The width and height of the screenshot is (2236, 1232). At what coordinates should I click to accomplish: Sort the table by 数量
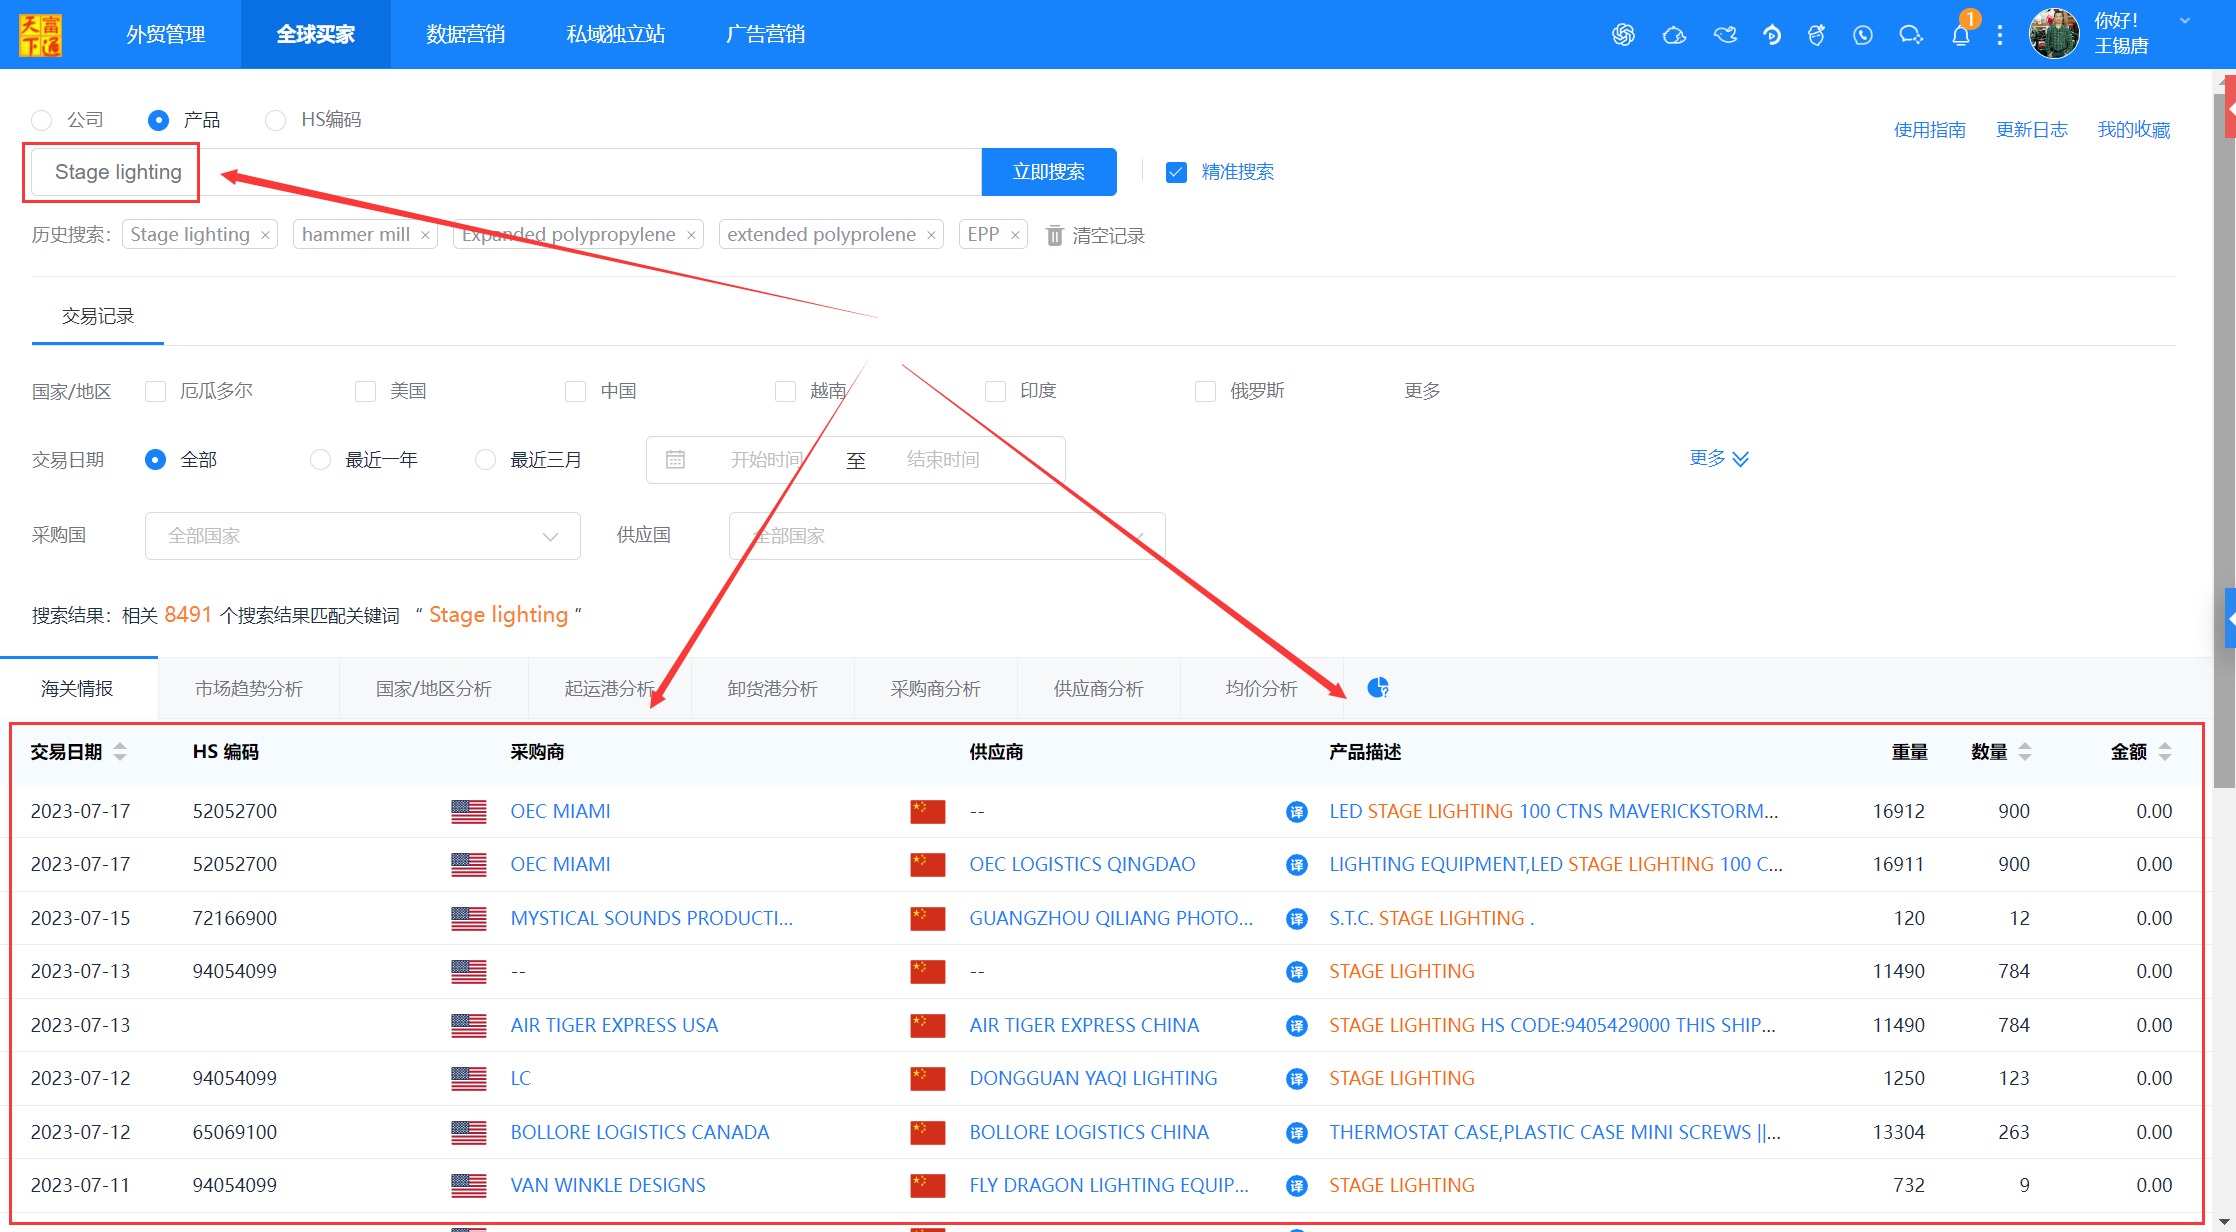tap(2025, 751)
